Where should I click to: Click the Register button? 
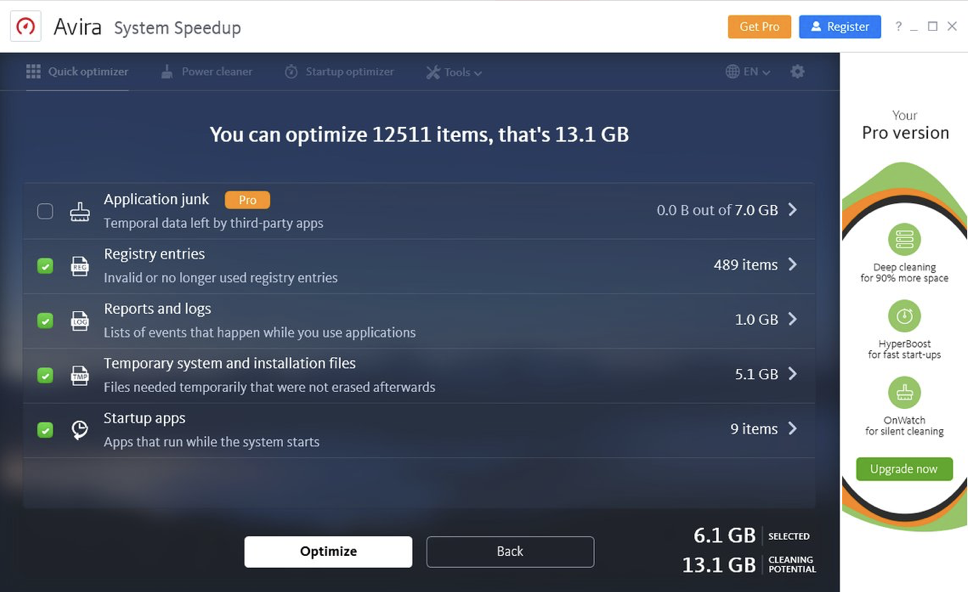coord(840,27)
